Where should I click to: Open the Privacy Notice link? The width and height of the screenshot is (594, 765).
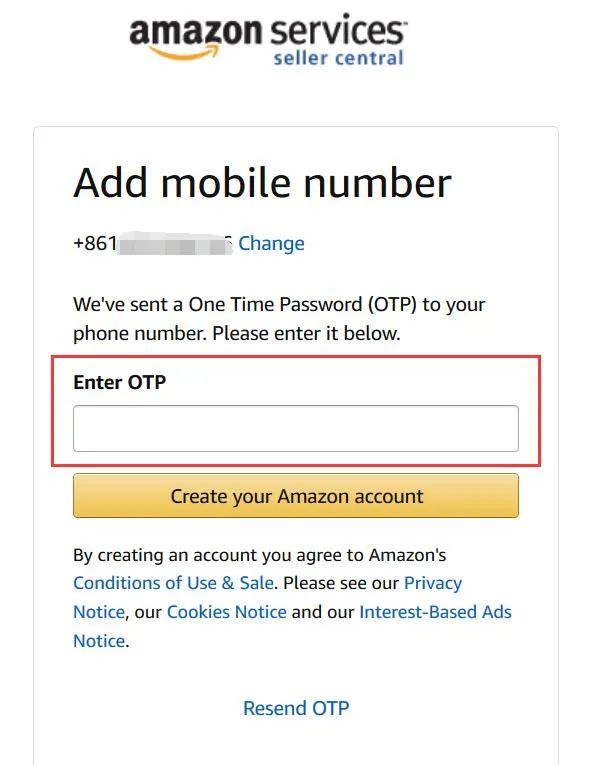[x=433, y=583]
